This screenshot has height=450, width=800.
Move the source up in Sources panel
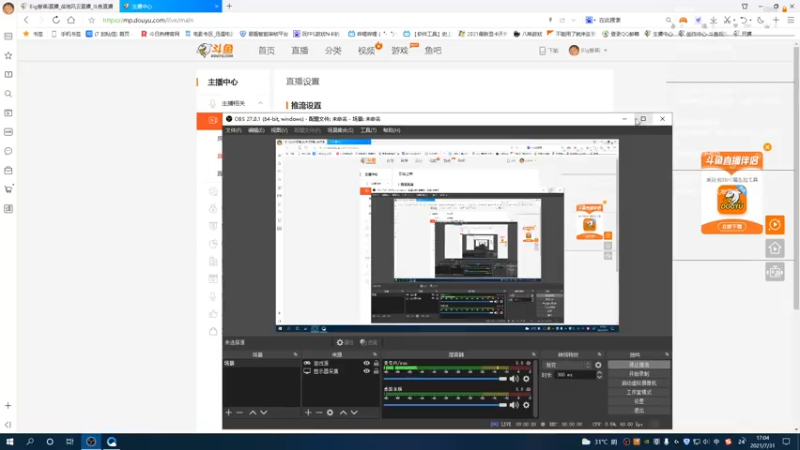coord(343,412)
